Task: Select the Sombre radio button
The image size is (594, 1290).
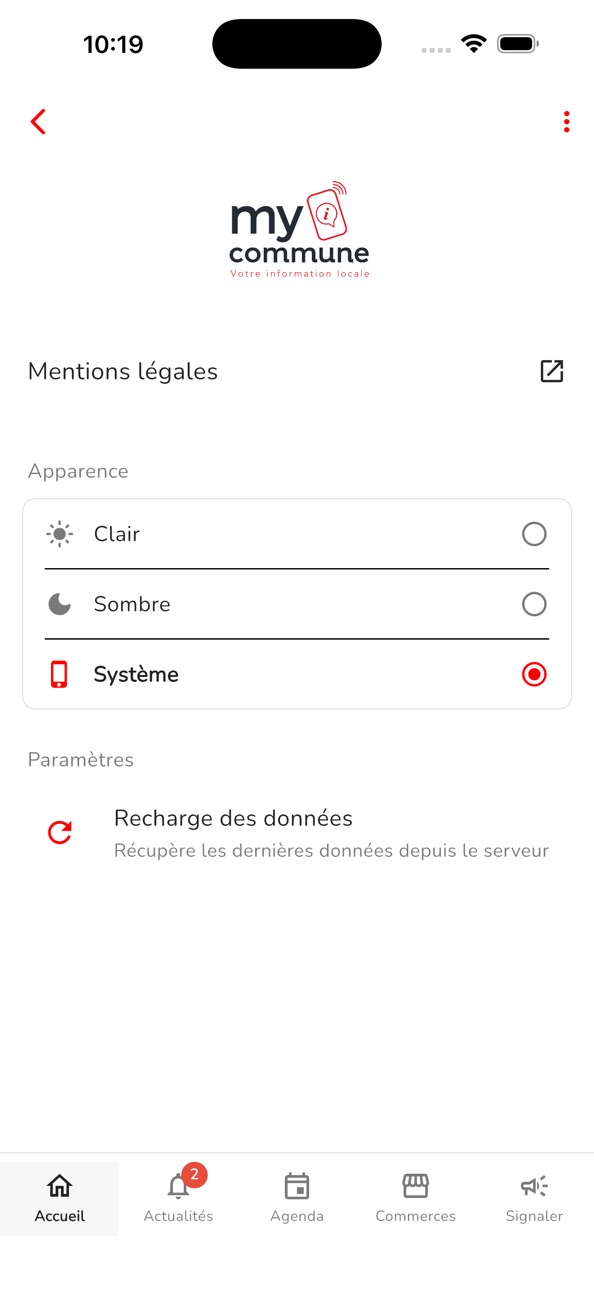Action: [534, 604]
